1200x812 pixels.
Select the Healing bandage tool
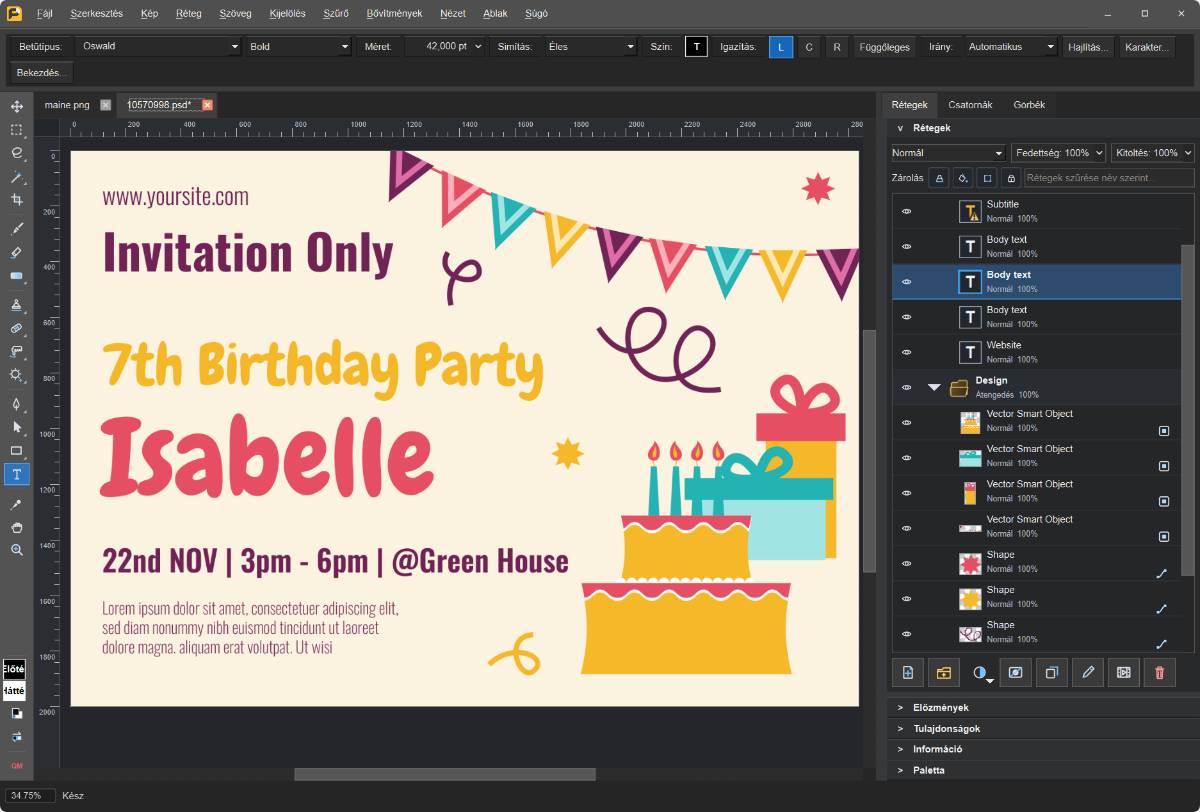pos(16,328)
